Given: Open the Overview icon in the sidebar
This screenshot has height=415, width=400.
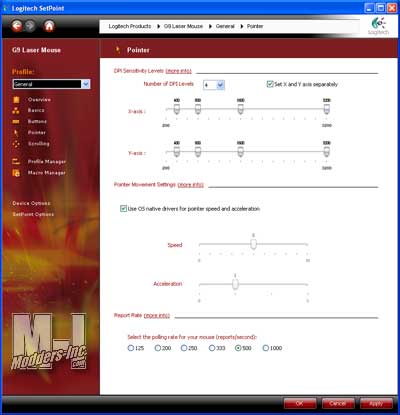Looking at the screenshot, I should coord(16,100).
